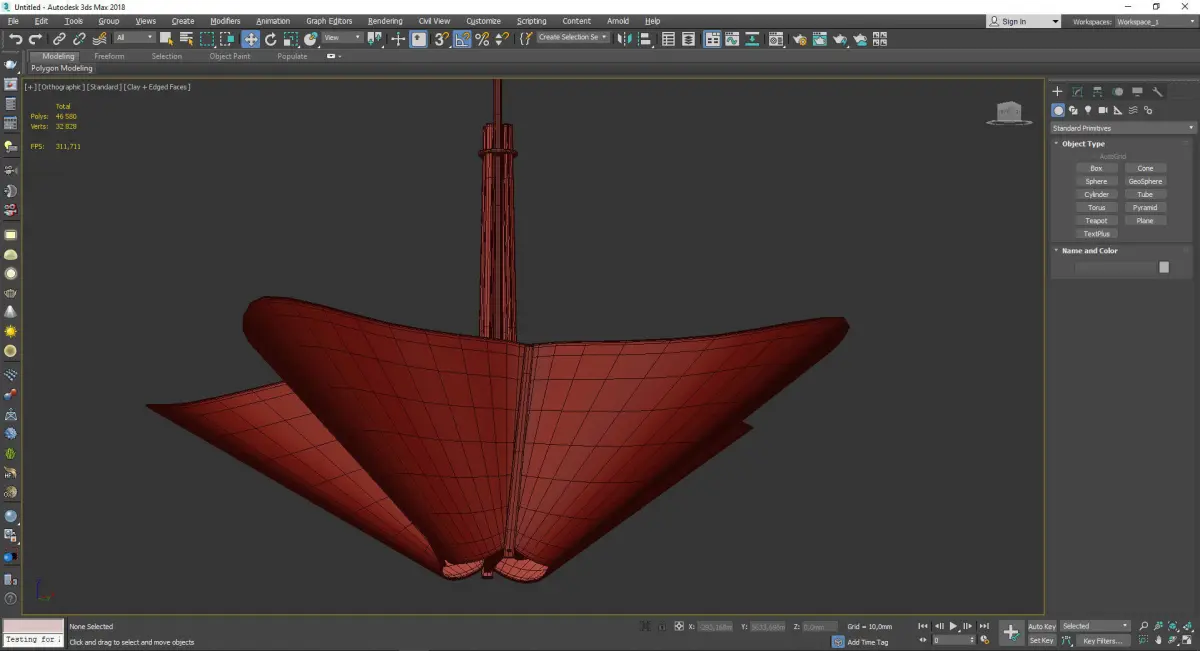Toggle the Percent Snap button
Image resolution: width=1200 pixels, height=651 pixels.
point(482,39)
